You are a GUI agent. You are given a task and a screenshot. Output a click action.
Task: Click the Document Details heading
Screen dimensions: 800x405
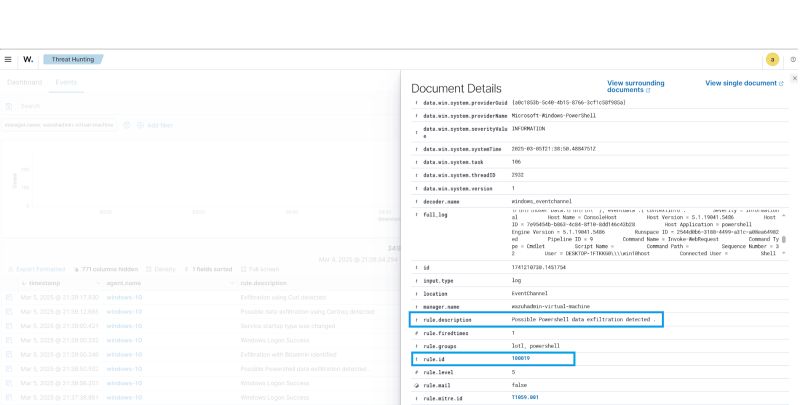456,88
